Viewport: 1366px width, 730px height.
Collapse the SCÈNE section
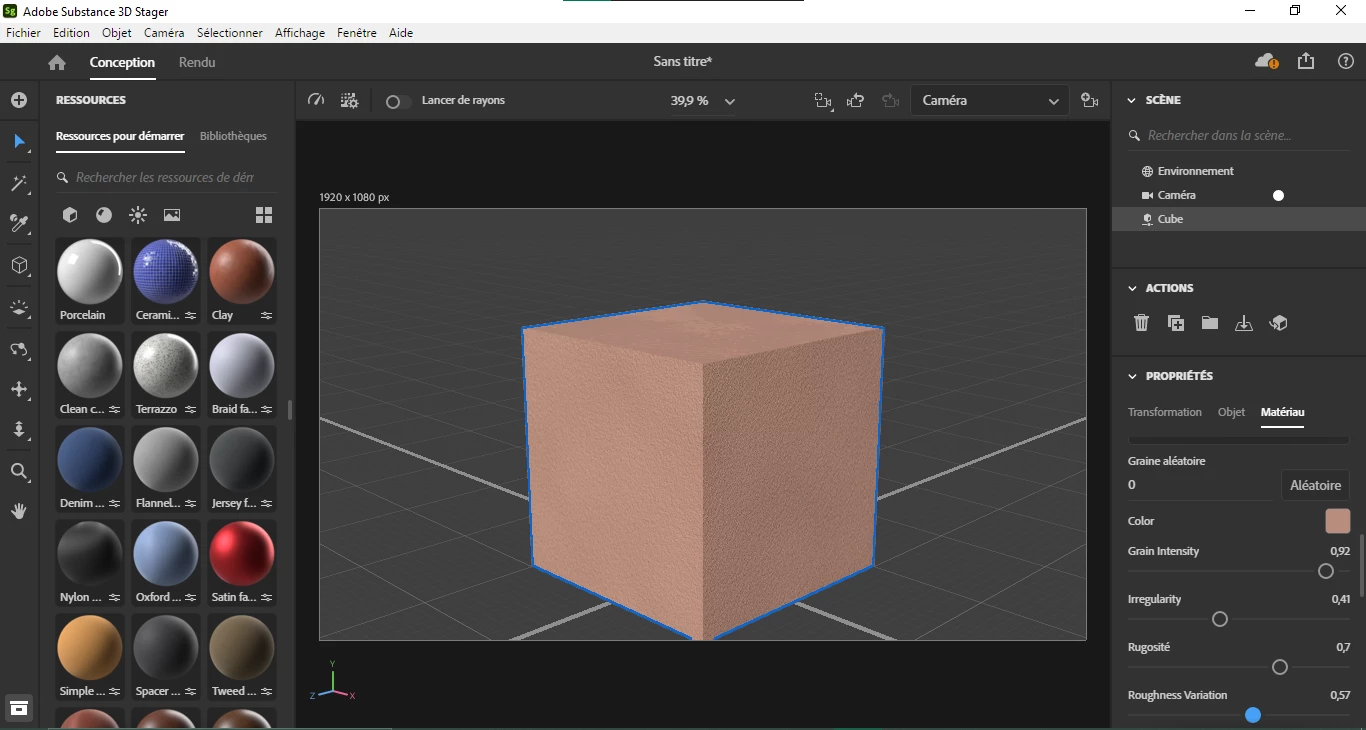click(1132, 100)
